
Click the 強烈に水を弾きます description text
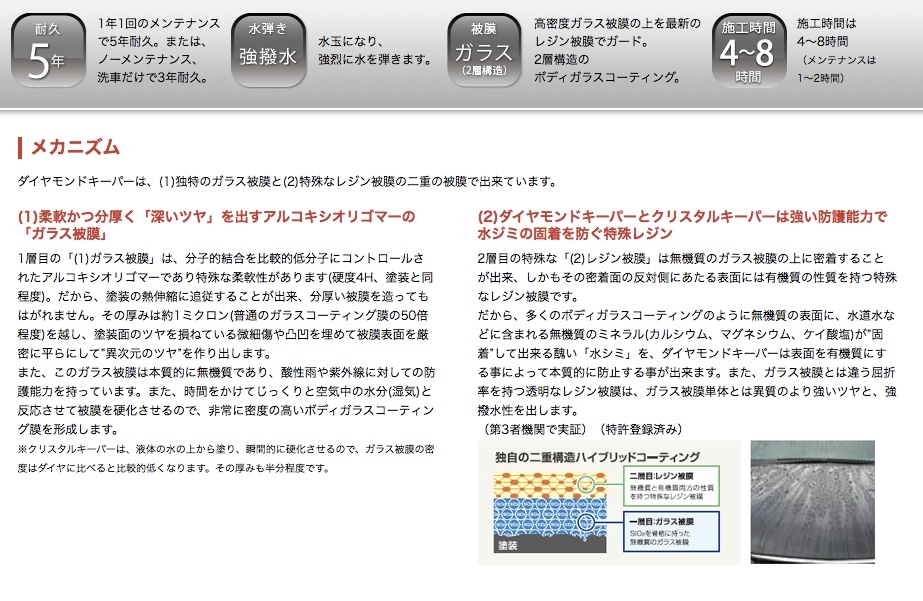(x=374, y=59)
